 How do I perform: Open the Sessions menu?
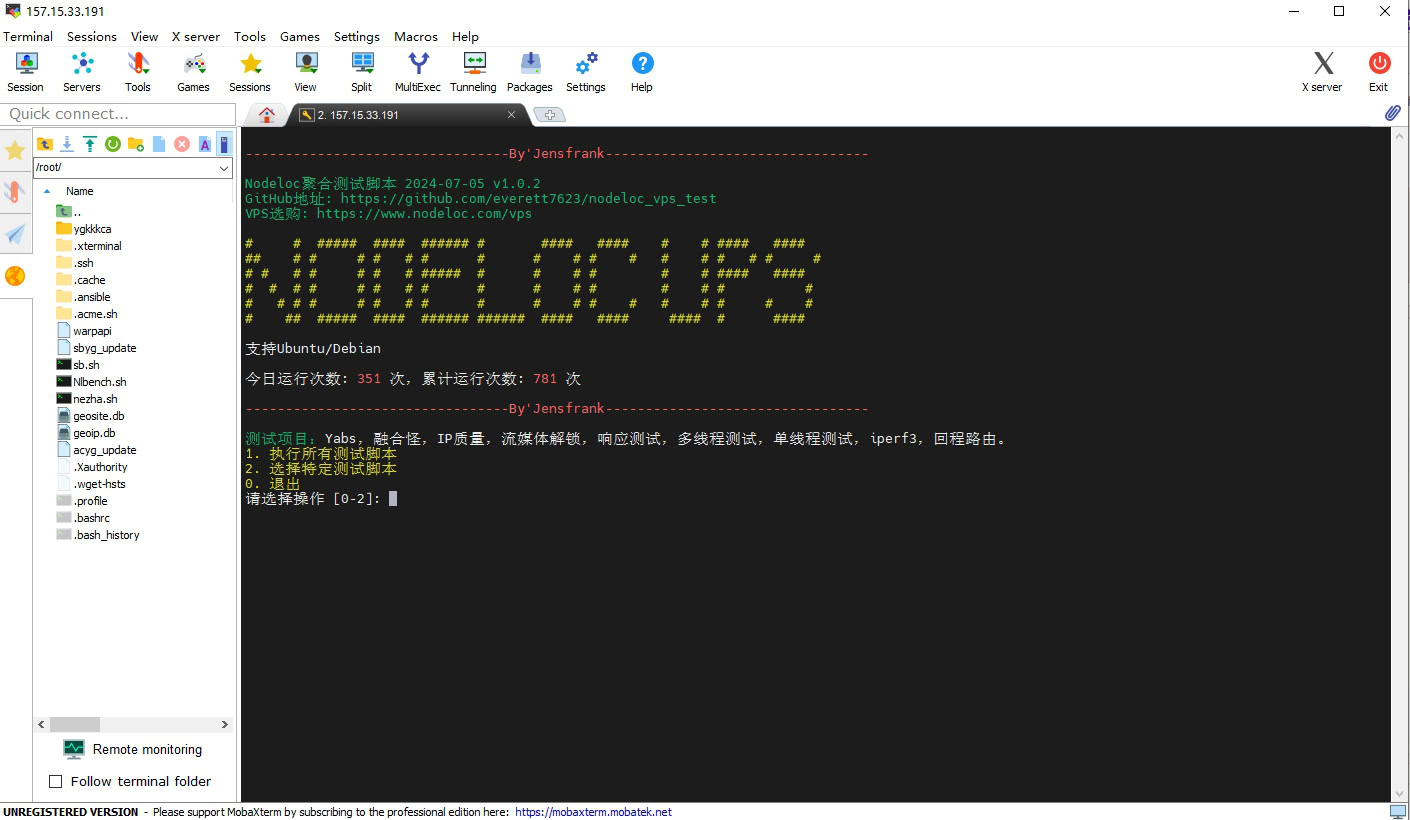[92, 36]
